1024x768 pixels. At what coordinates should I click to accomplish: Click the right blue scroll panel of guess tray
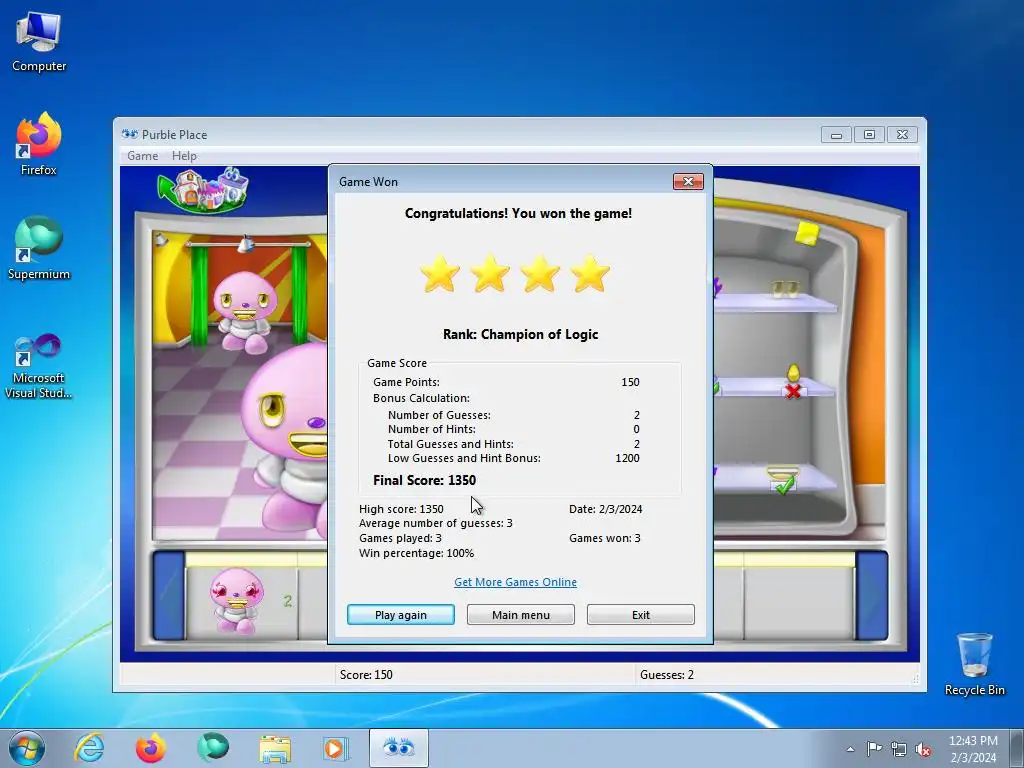(x=872, y=596)
